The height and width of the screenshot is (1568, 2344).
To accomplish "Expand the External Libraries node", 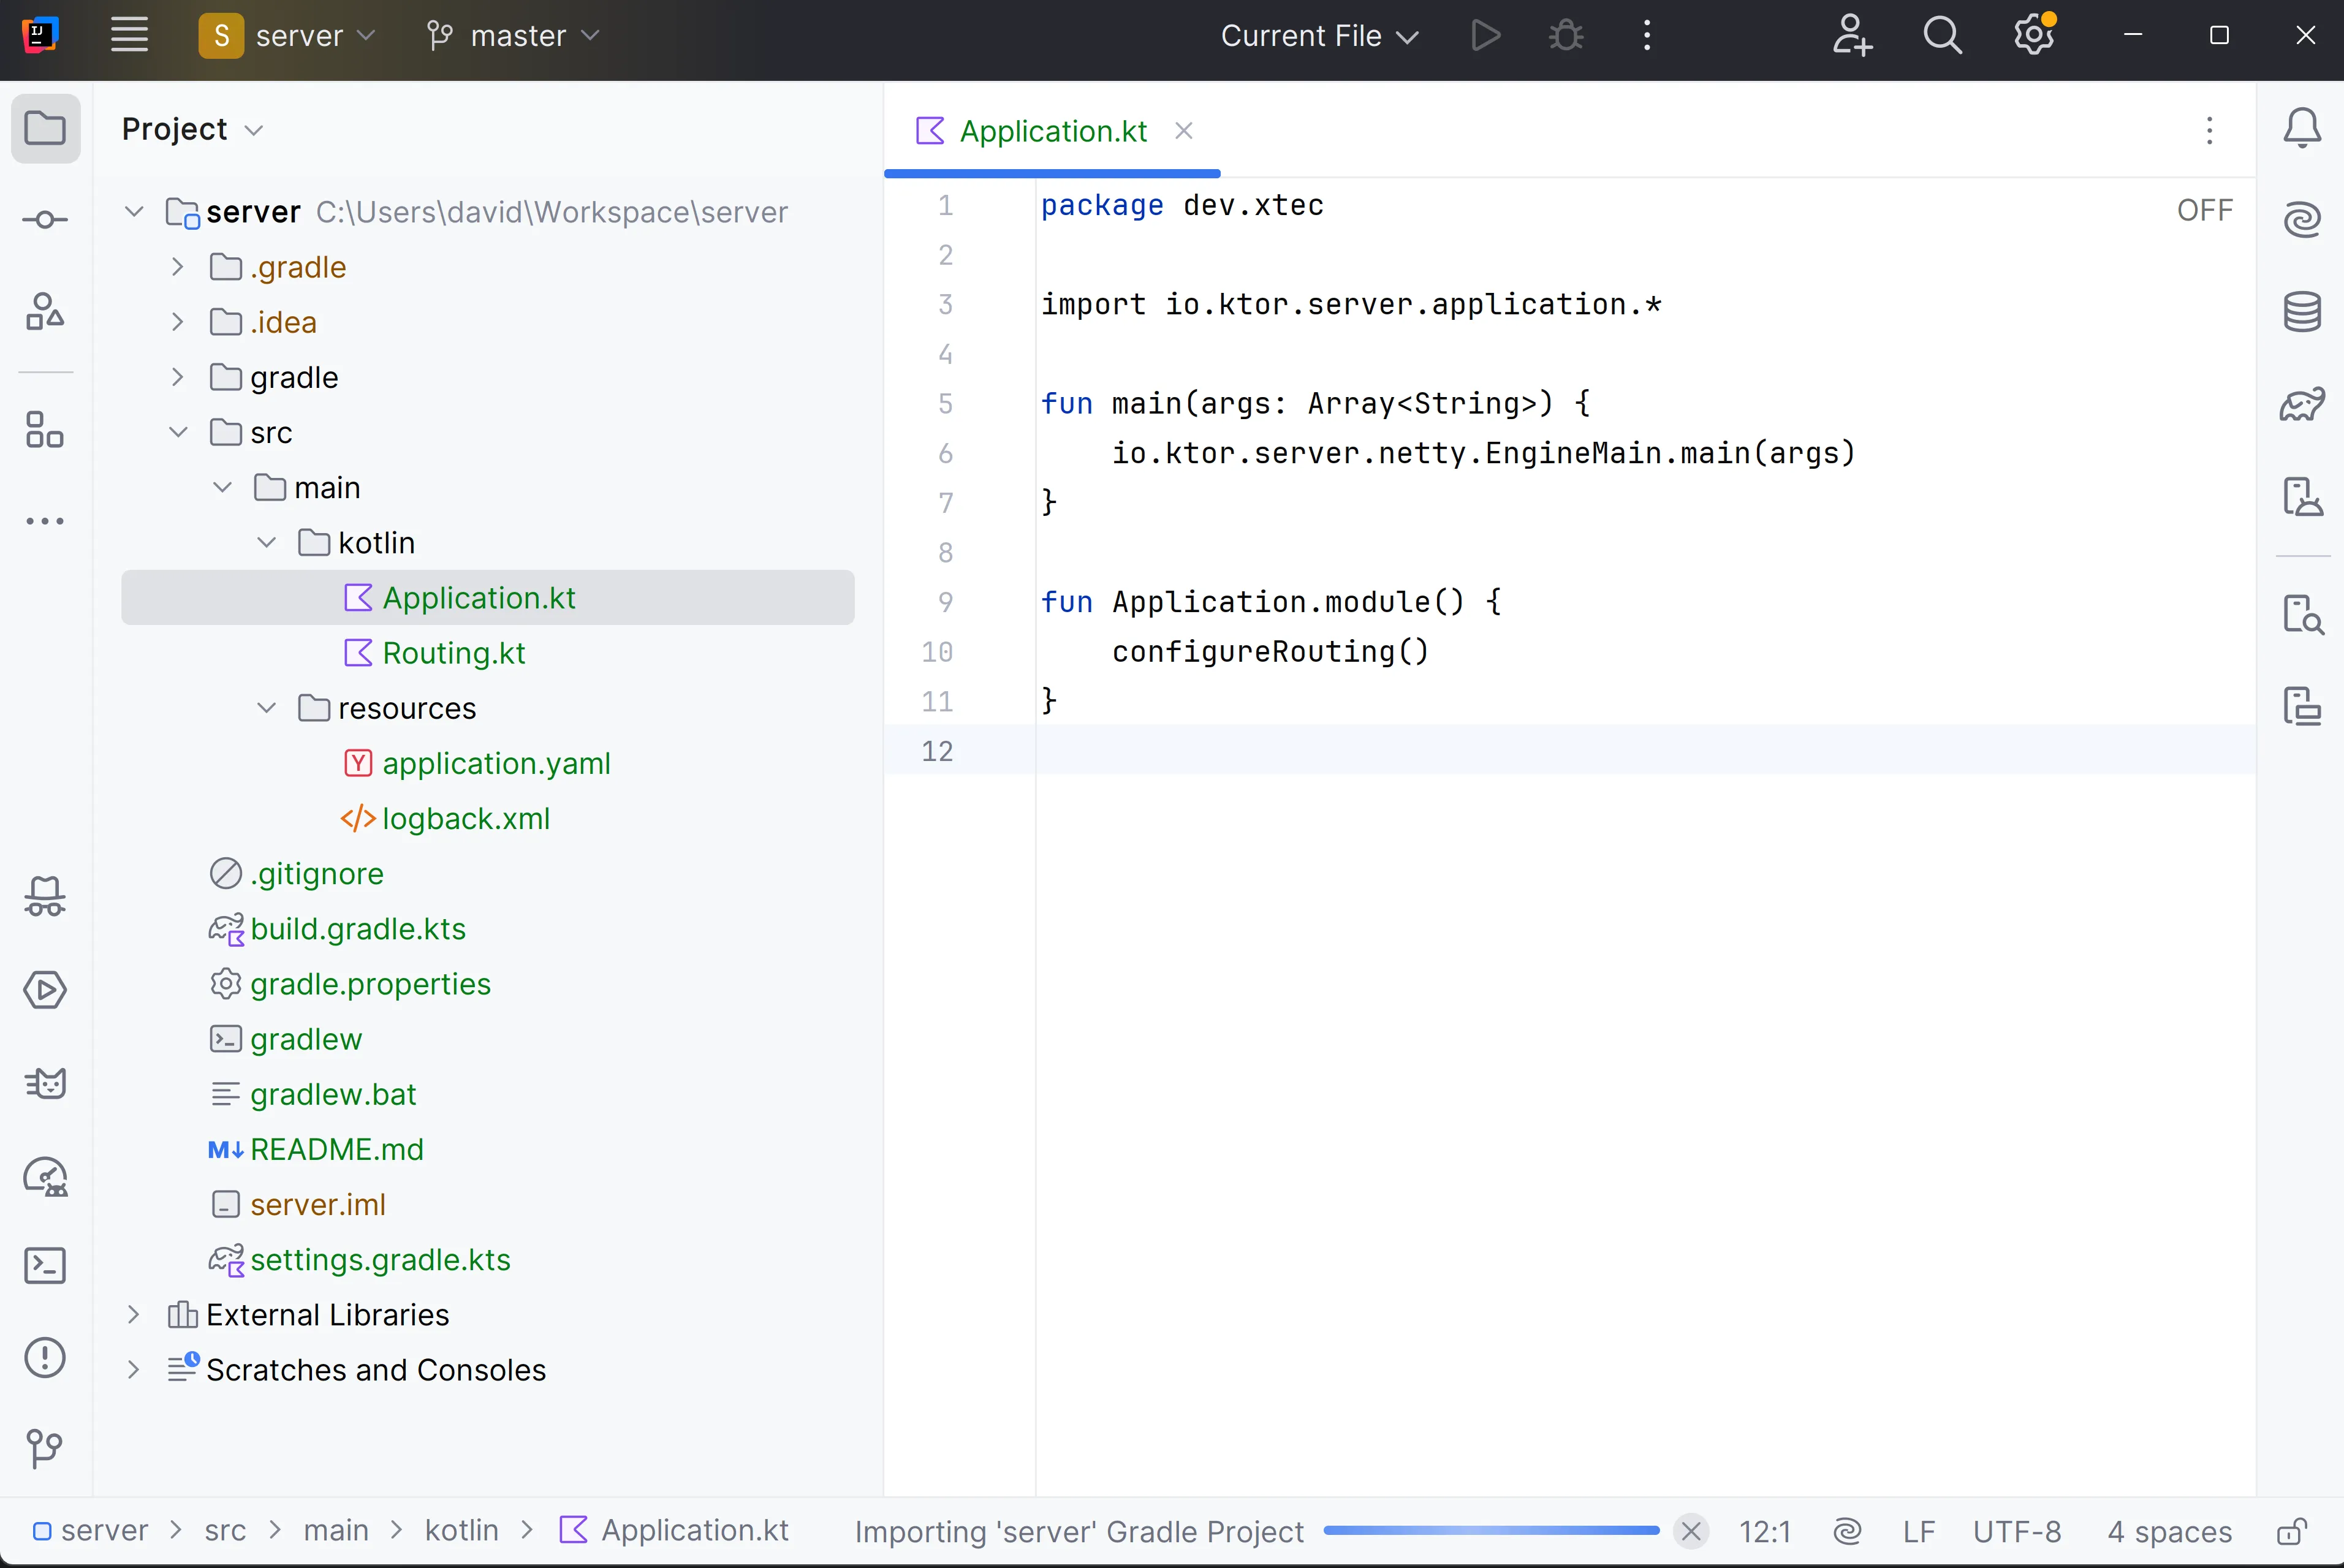I will click(x=134, y=1314).
